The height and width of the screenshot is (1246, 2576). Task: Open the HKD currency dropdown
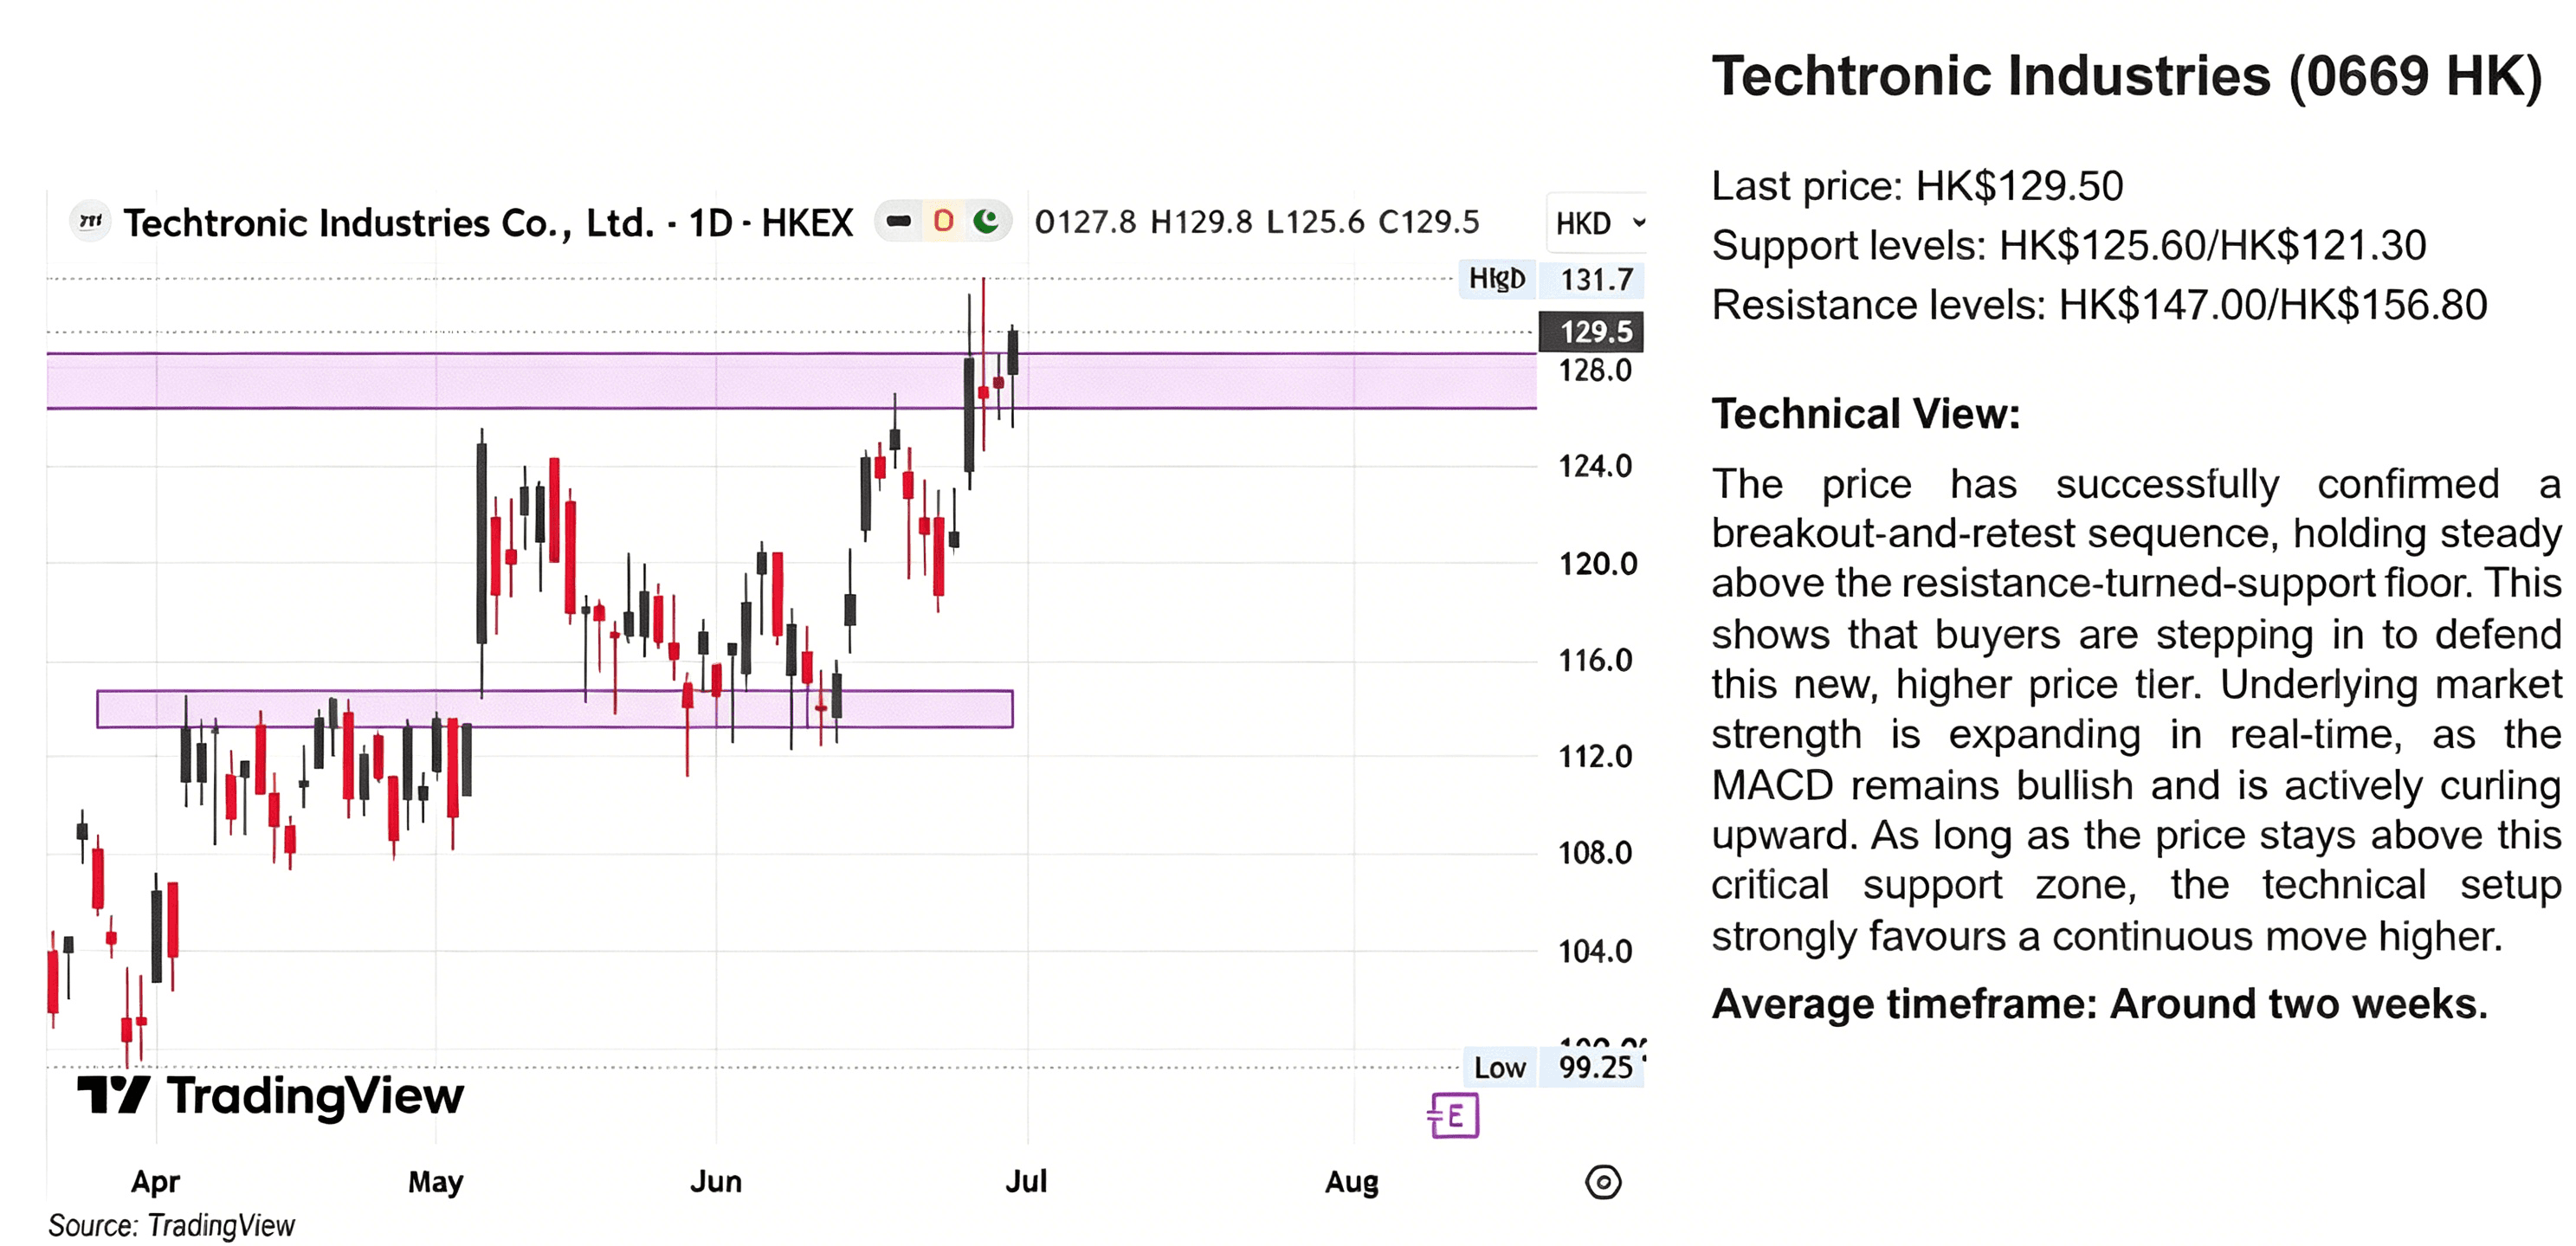click(1597, 223)
